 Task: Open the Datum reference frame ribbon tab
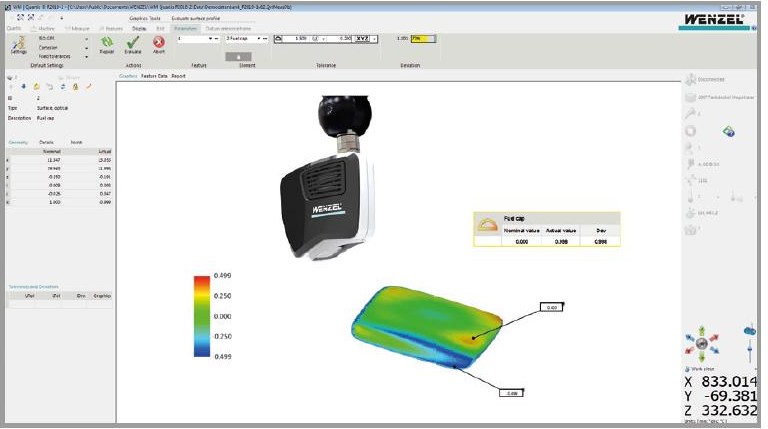tap(228, 28)
